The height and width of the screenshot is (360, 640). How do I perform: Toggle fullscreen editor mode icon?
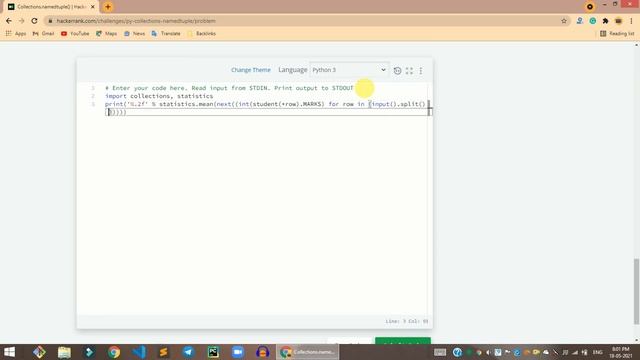(409, 71)
